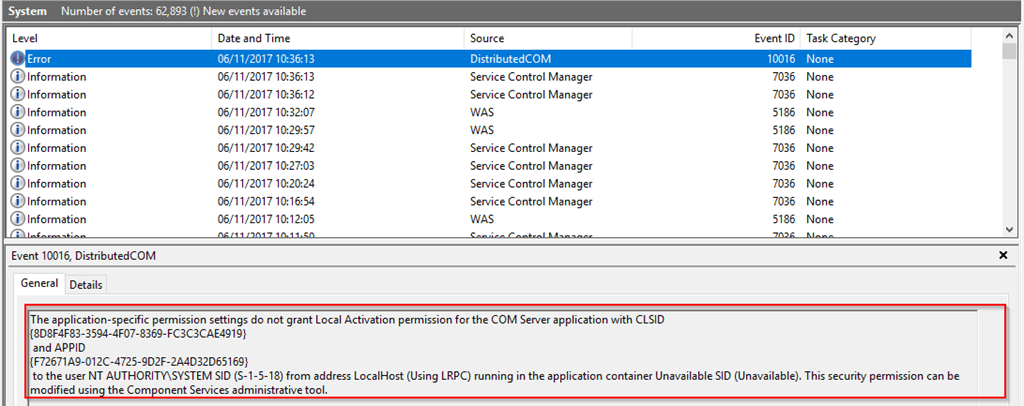Click the 'New events available' notice in header
The image size is (1024, 406).
tap(253, 11)
